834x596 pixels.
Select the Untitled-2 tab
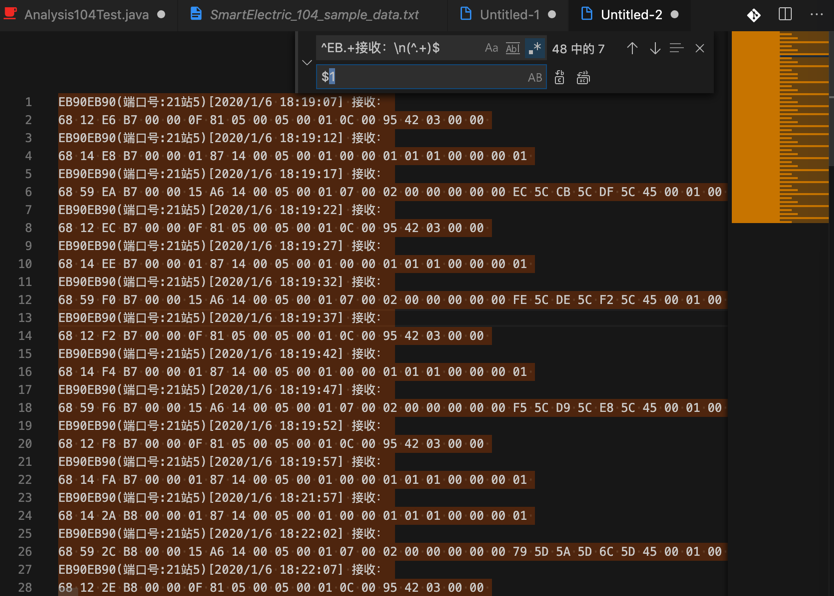click(x=630, y=15)
